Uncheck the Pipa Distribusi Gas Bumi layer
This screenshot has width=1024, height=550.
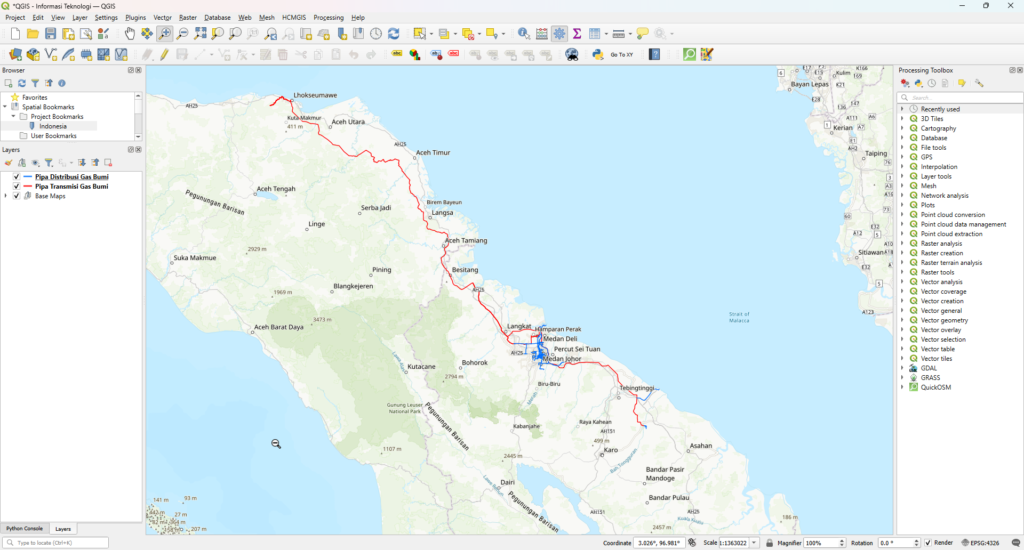tap(15, 176)
